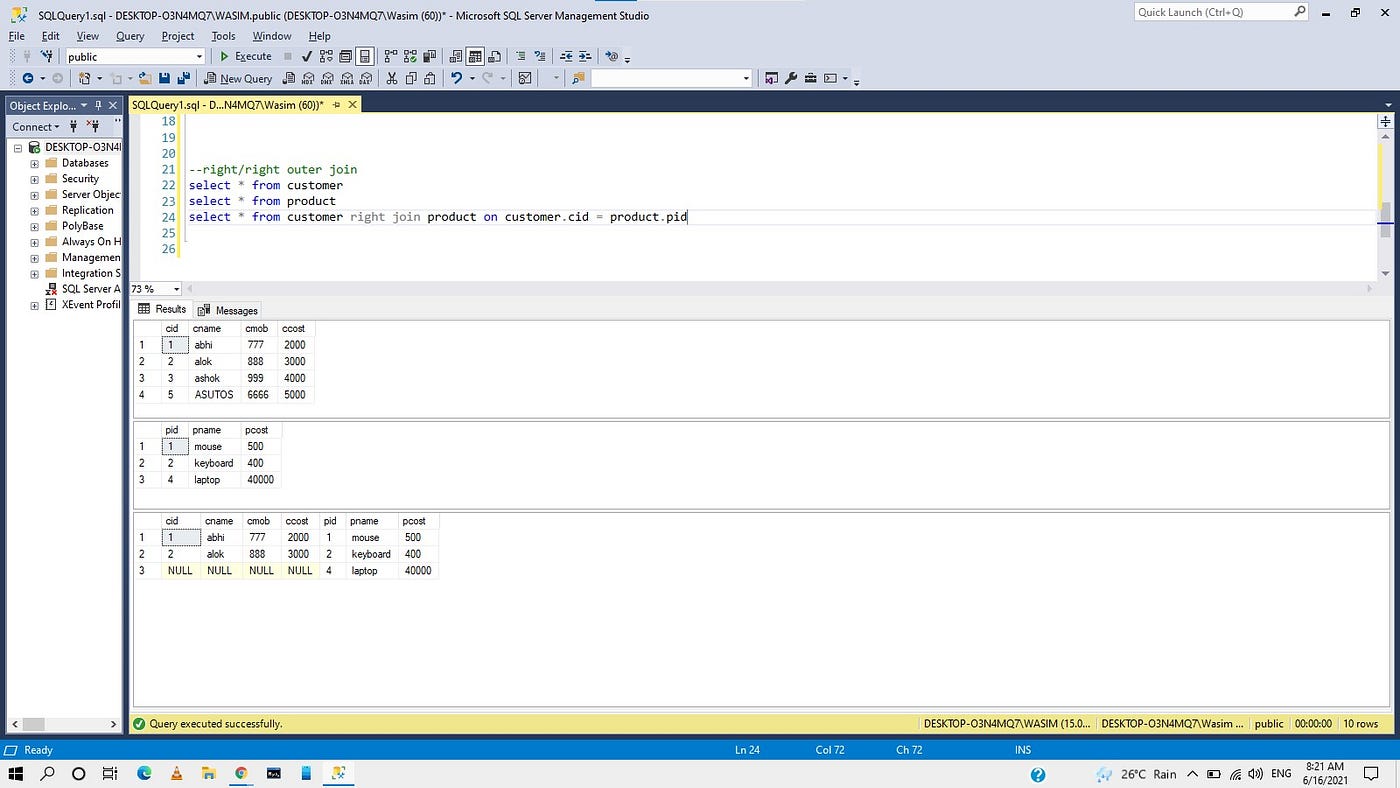Open the Query menu
1400x788 pixels.
point(130,36)
